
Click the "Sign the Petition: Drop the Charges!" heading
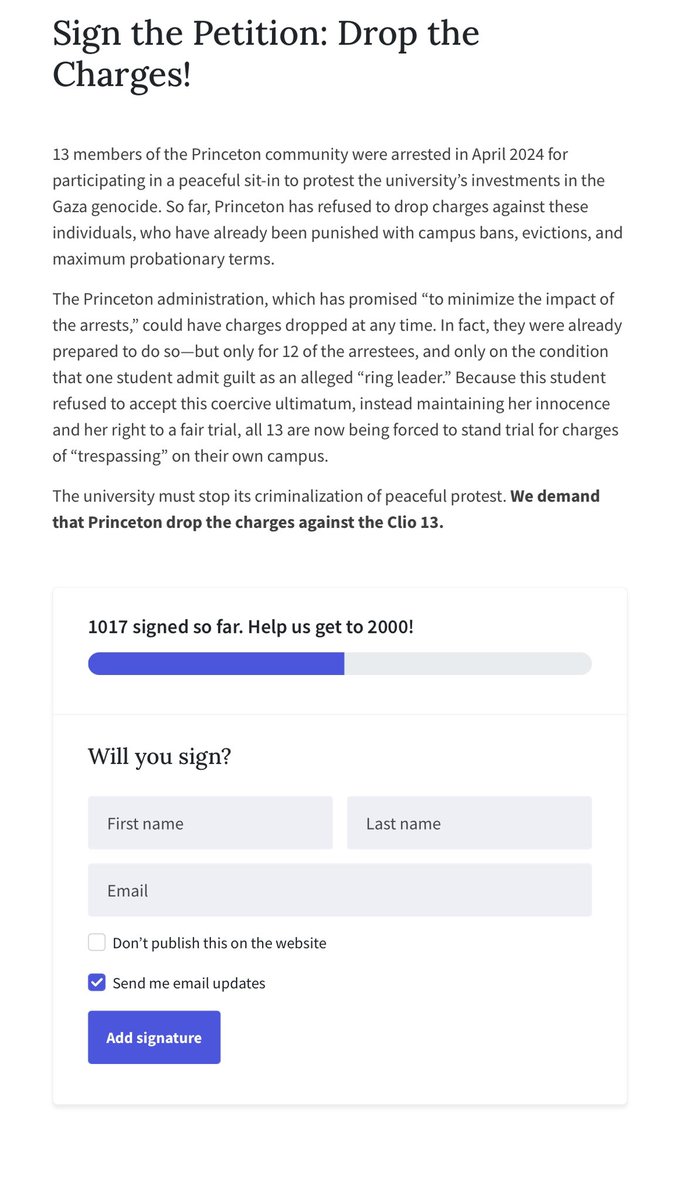click(266, 54)
